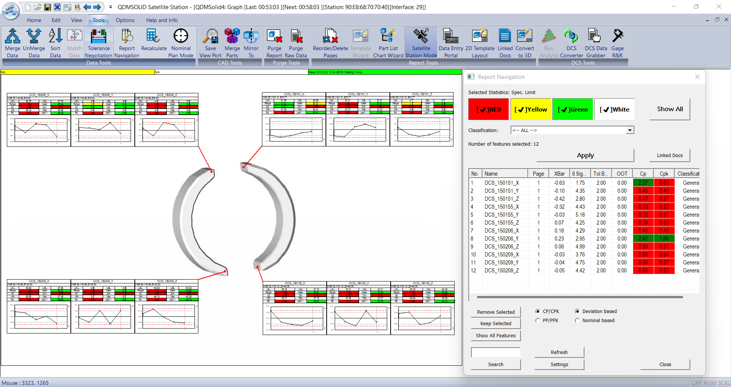This screenshot has width=731, height=387.
Task: Click the Refresh button
Action: (559, 352)
